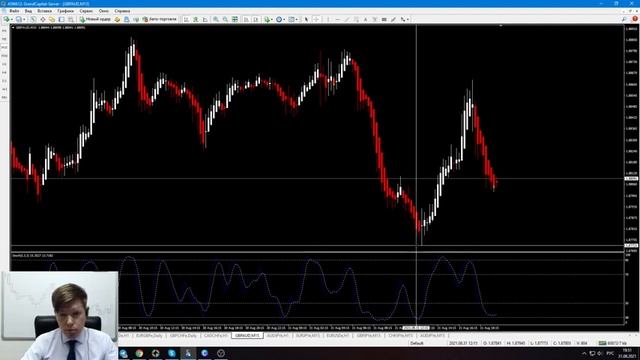Open the Вид menu

(28, 11)
